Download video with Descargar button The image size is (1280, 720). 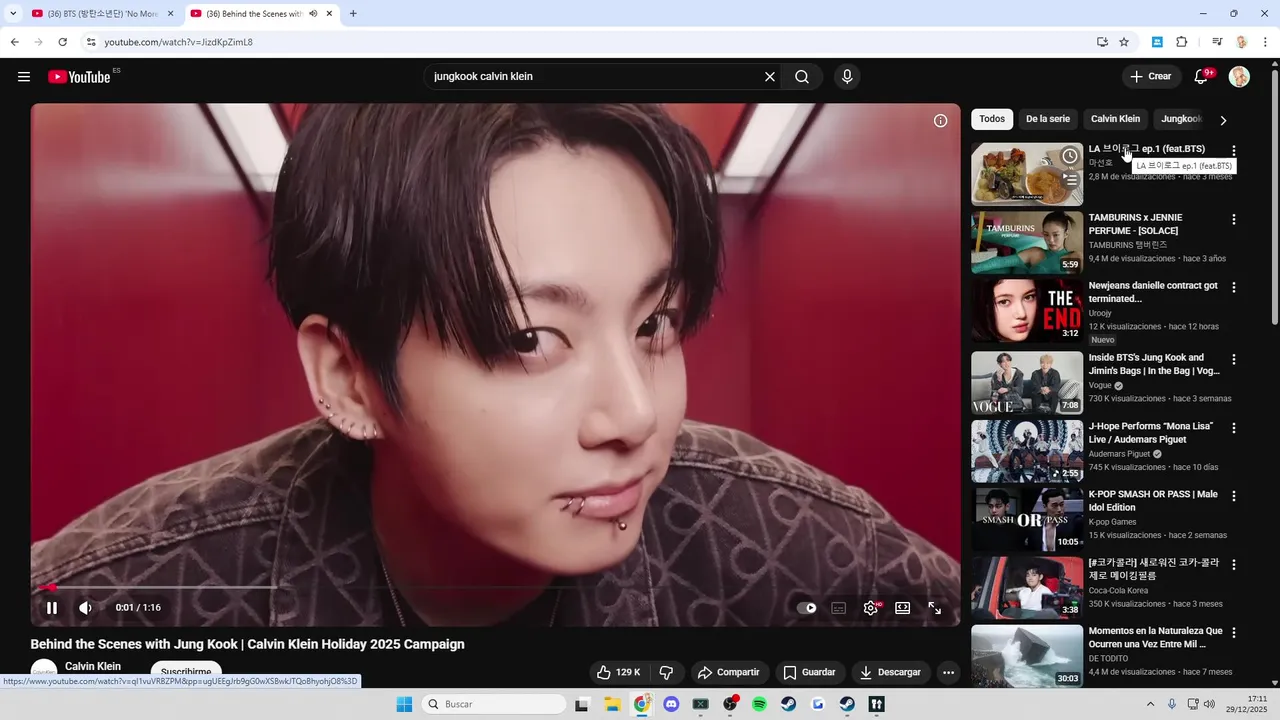point(891,672)
